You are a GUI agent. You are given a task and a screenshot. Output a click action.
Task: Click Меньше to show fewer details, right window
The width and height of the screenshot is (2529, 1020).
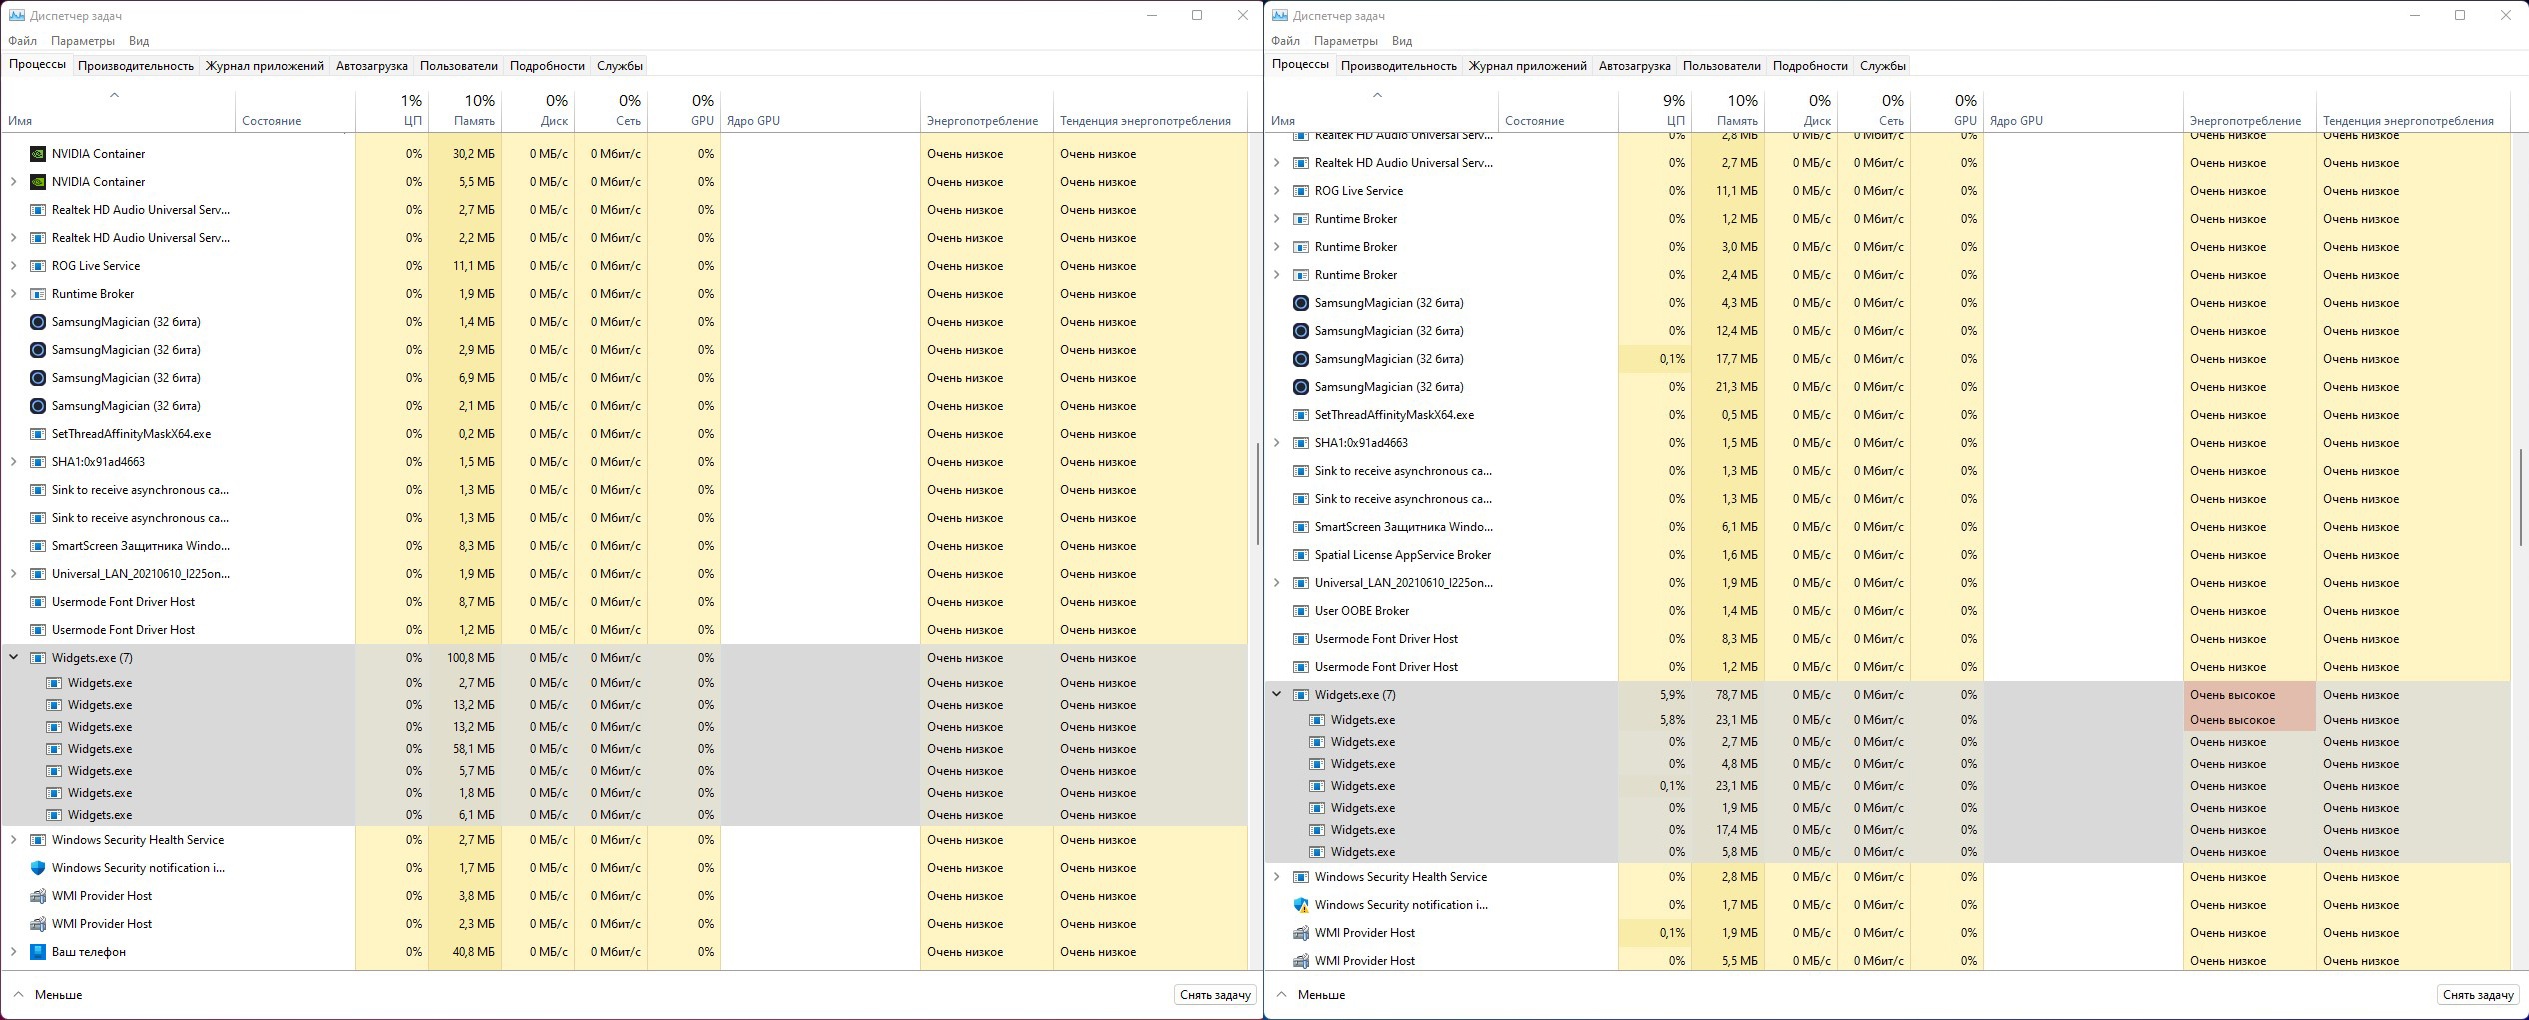point(1310,995)
